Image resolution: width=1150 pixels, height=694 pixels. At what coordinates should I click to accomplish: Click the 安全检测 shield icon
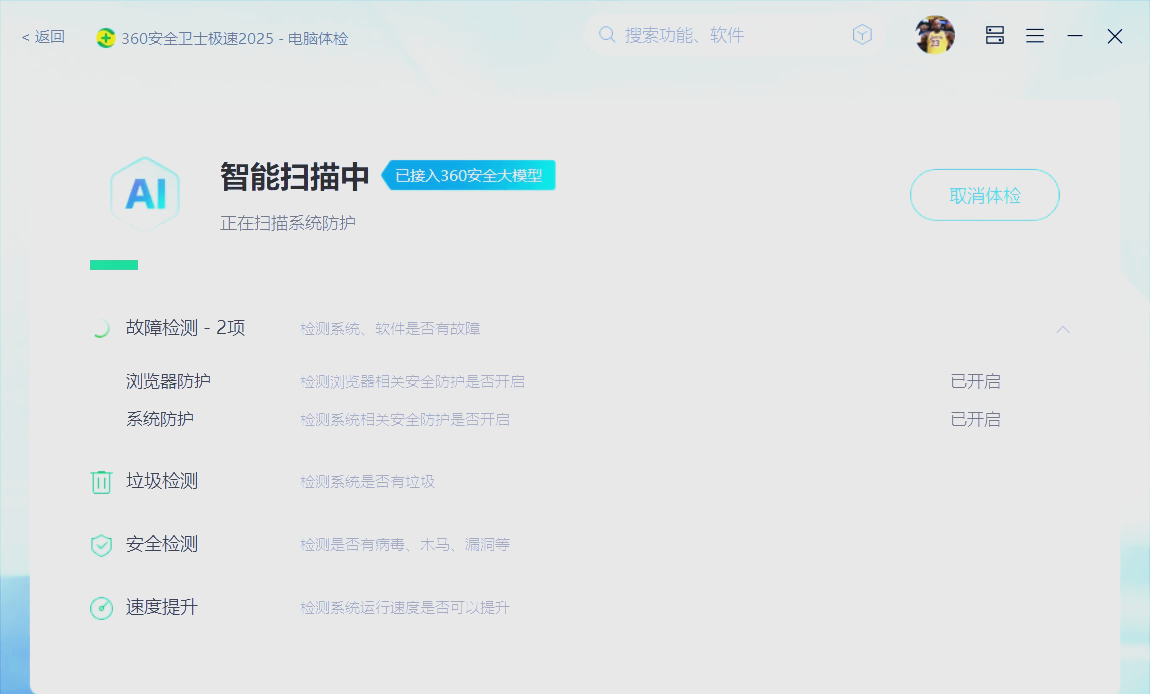(x=101, y=545)
